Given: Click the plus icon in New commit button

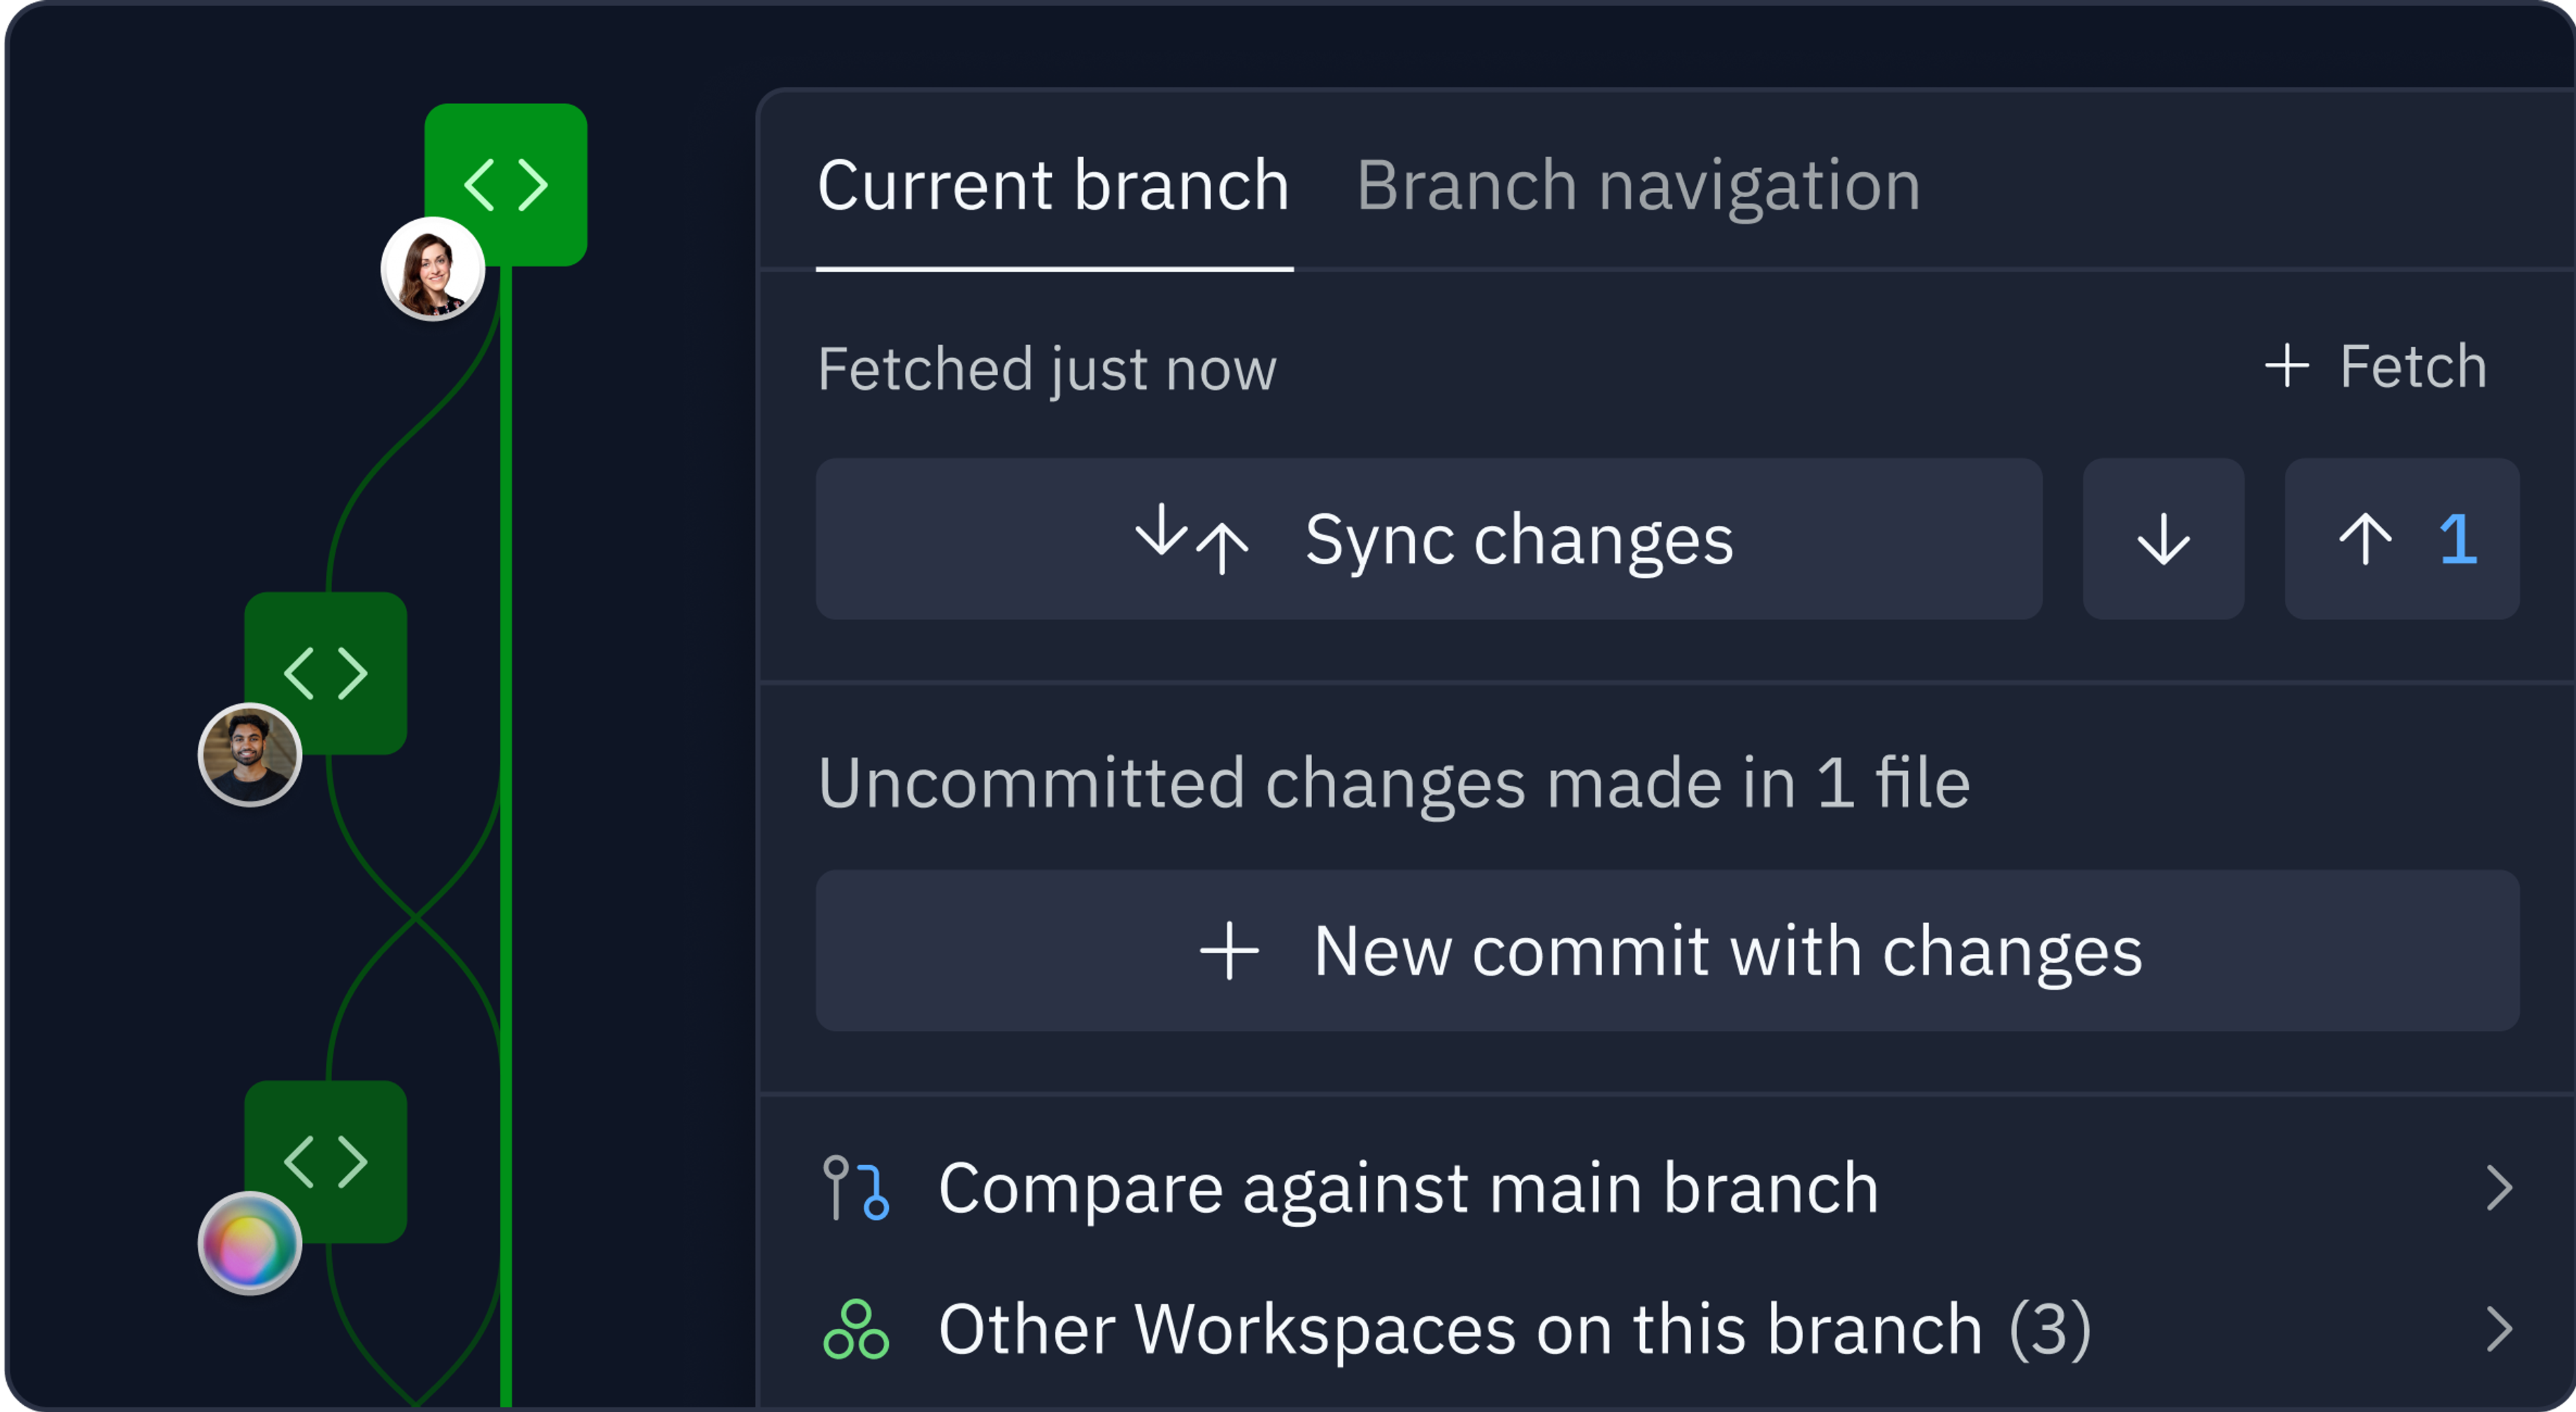Looking at the screenshot, I should point(1229,950).
